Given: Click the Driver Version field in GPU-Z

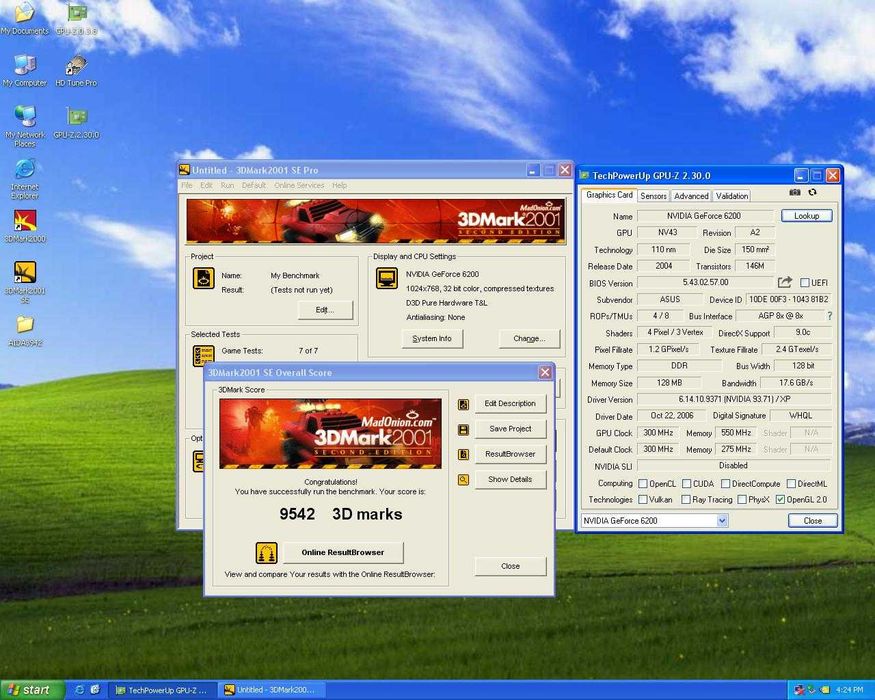Looking at the screenshot, I should coord(734,399).
